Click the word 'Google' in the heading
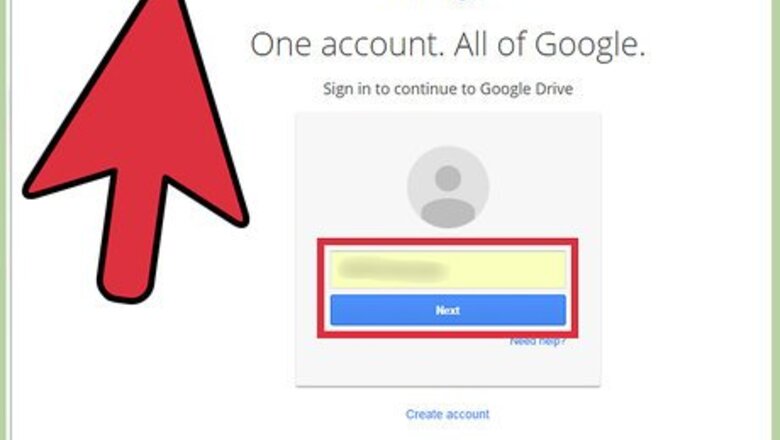780x440 pixels. (x=589, y=46)
